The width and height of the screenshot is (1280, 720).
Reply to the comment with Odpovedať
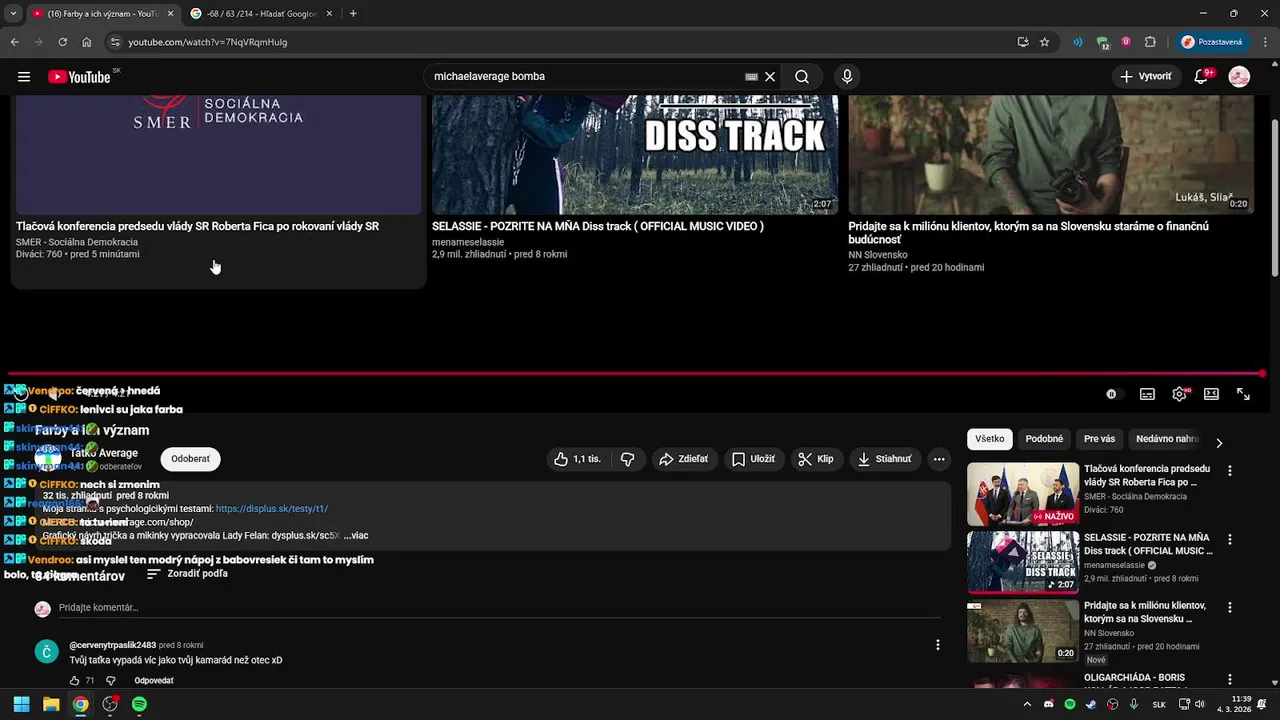point(154,681)
